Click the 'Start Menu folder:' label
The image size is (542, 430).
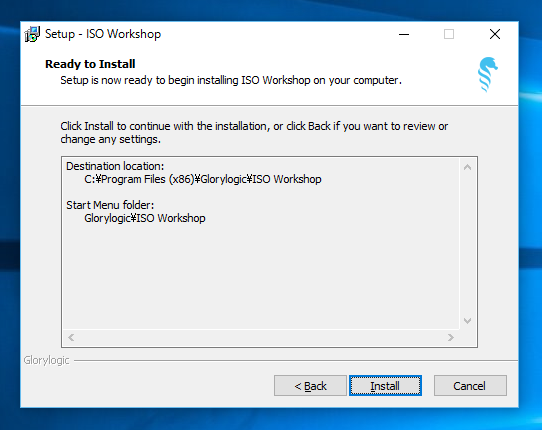(x=110, y=205)
